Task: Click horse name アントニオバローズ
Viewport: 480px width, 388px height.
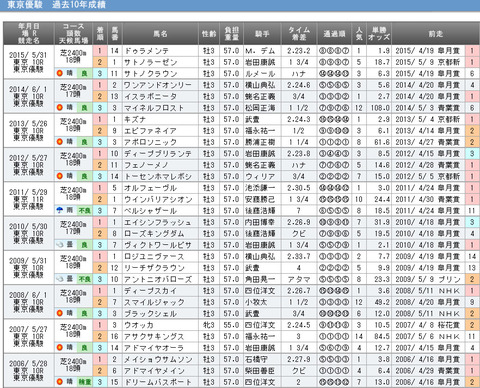Action: pos(158,279)
